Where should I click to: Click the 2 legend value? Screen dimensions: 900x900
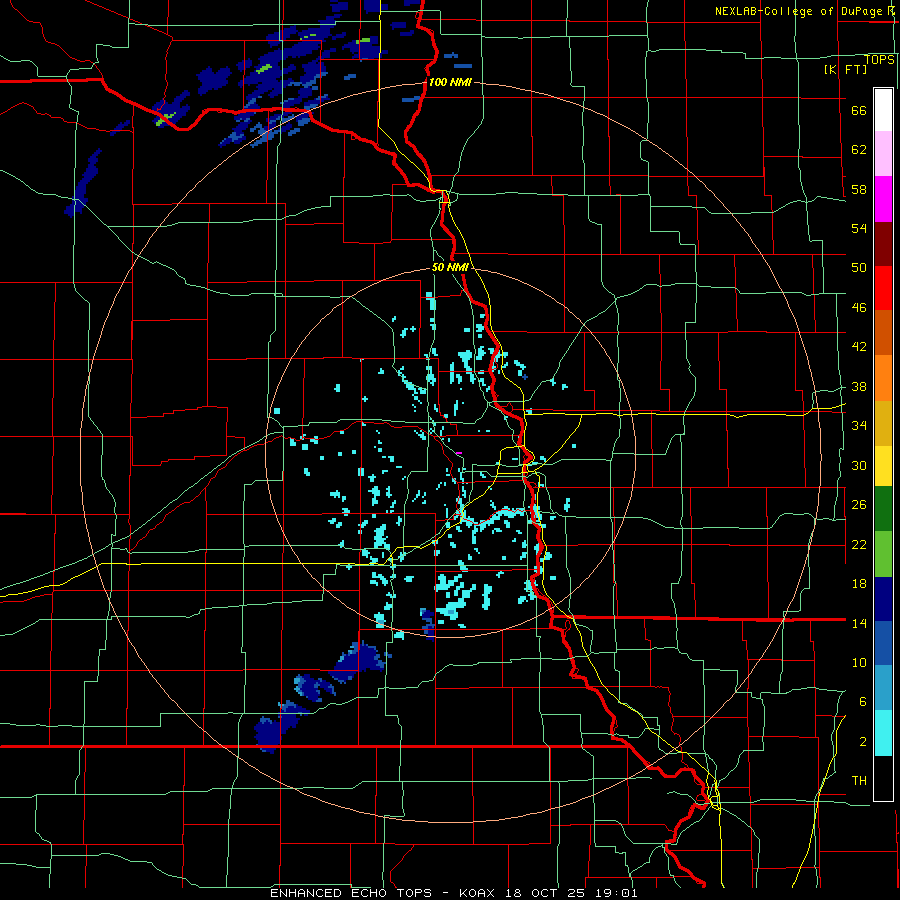click(x=863, y=742)
